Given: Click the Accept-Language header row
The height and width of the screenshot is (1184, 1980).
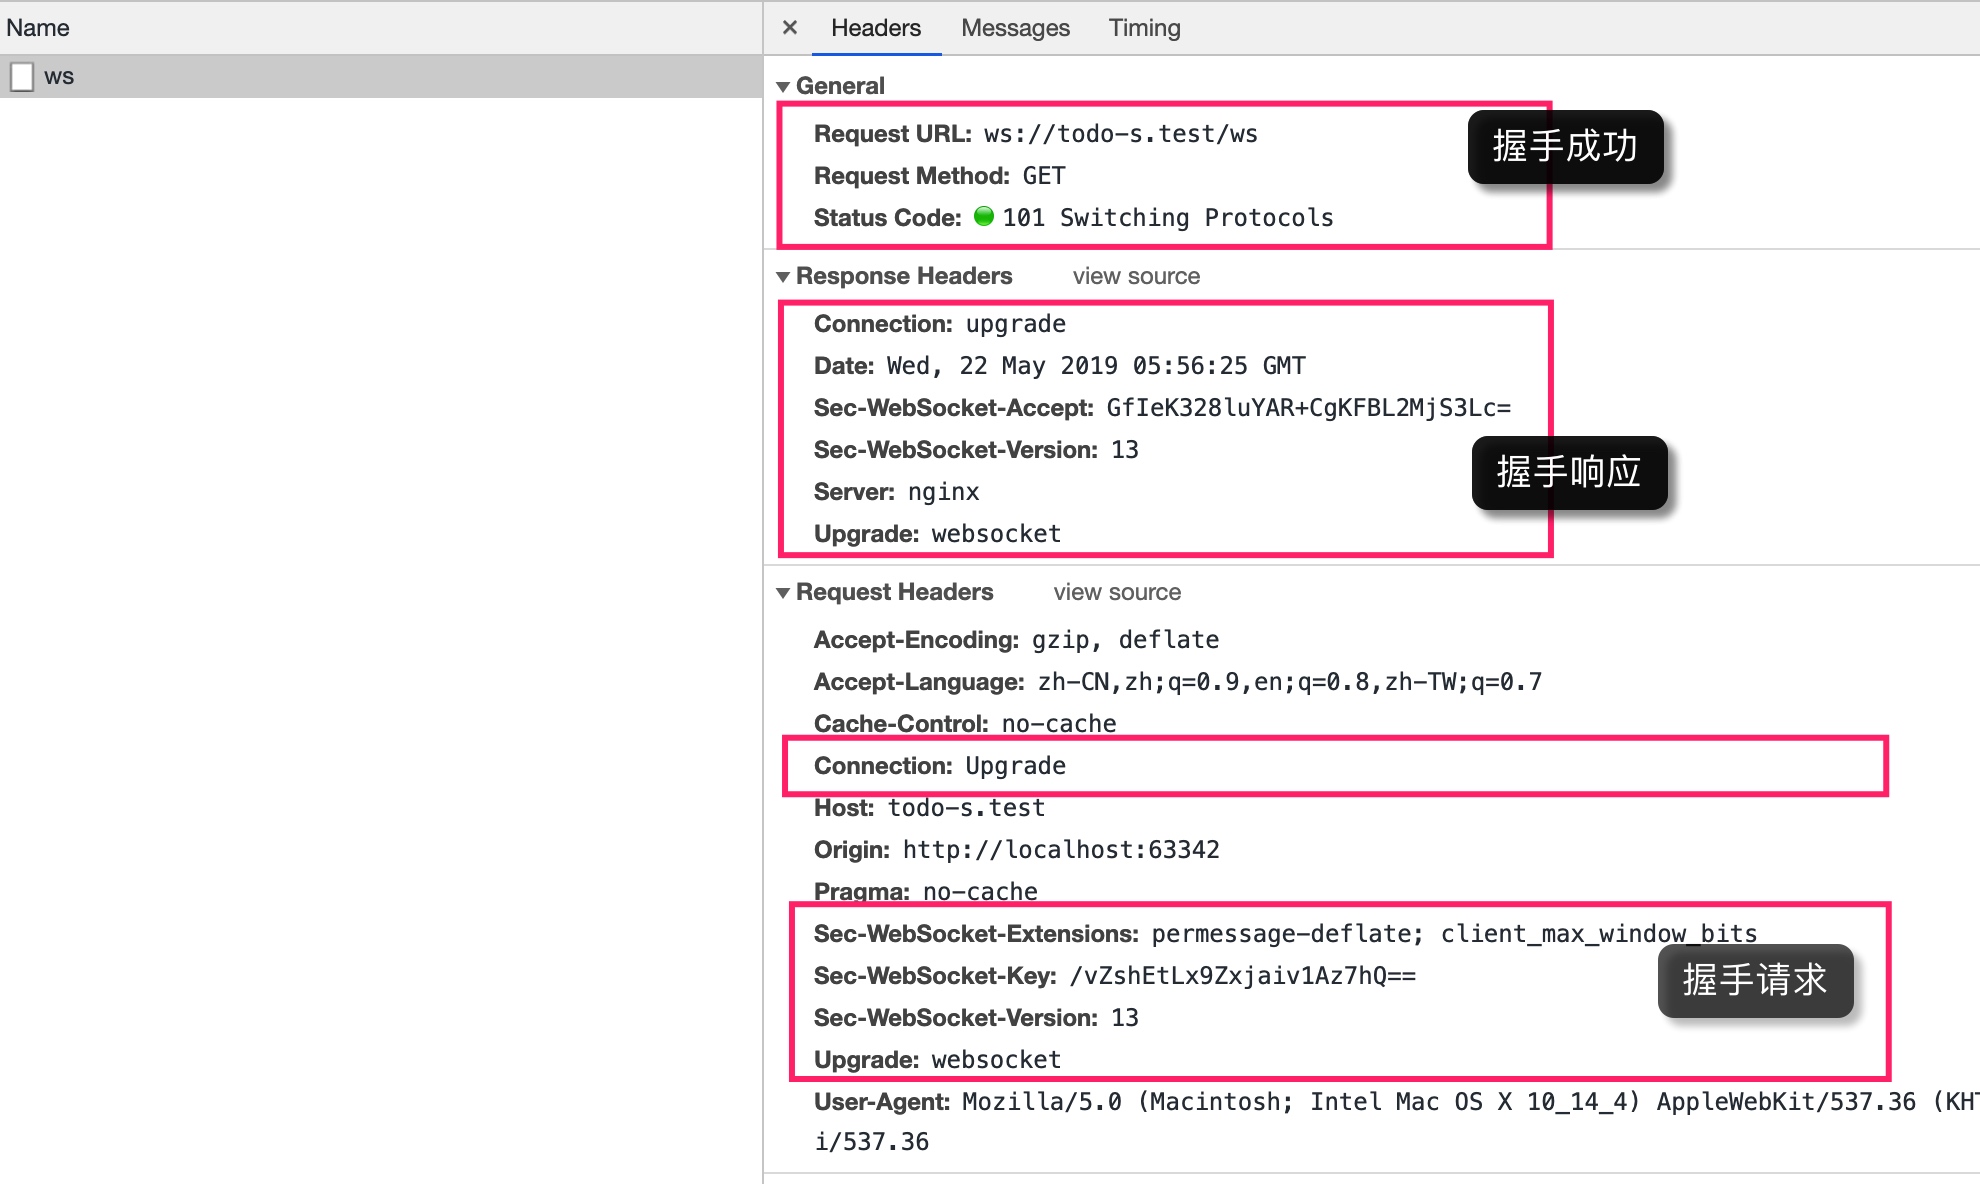Looking at the screenshot, I should [x=1178, y=682].
